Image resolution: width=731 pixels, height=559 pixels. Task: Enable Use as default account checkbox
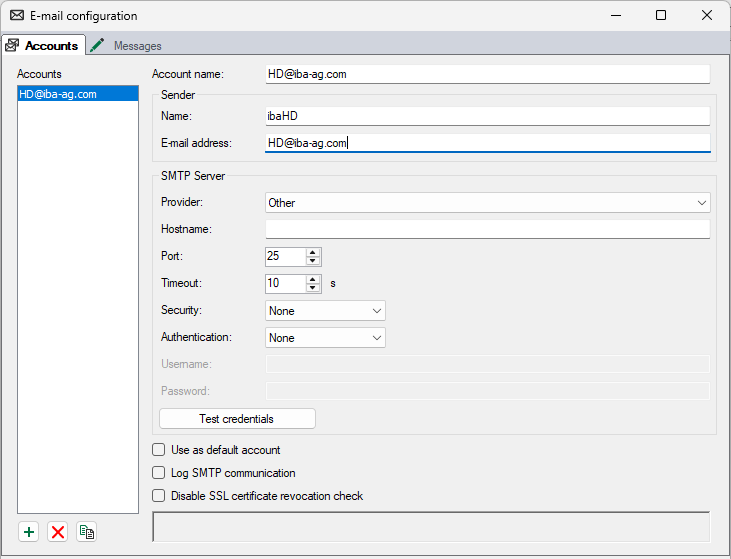(x=159, y=450)
